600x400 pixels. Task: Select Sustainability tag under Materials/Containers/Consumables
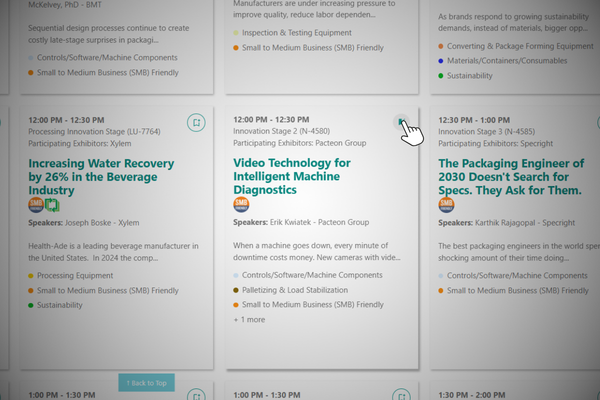click(x=466, y=76)
